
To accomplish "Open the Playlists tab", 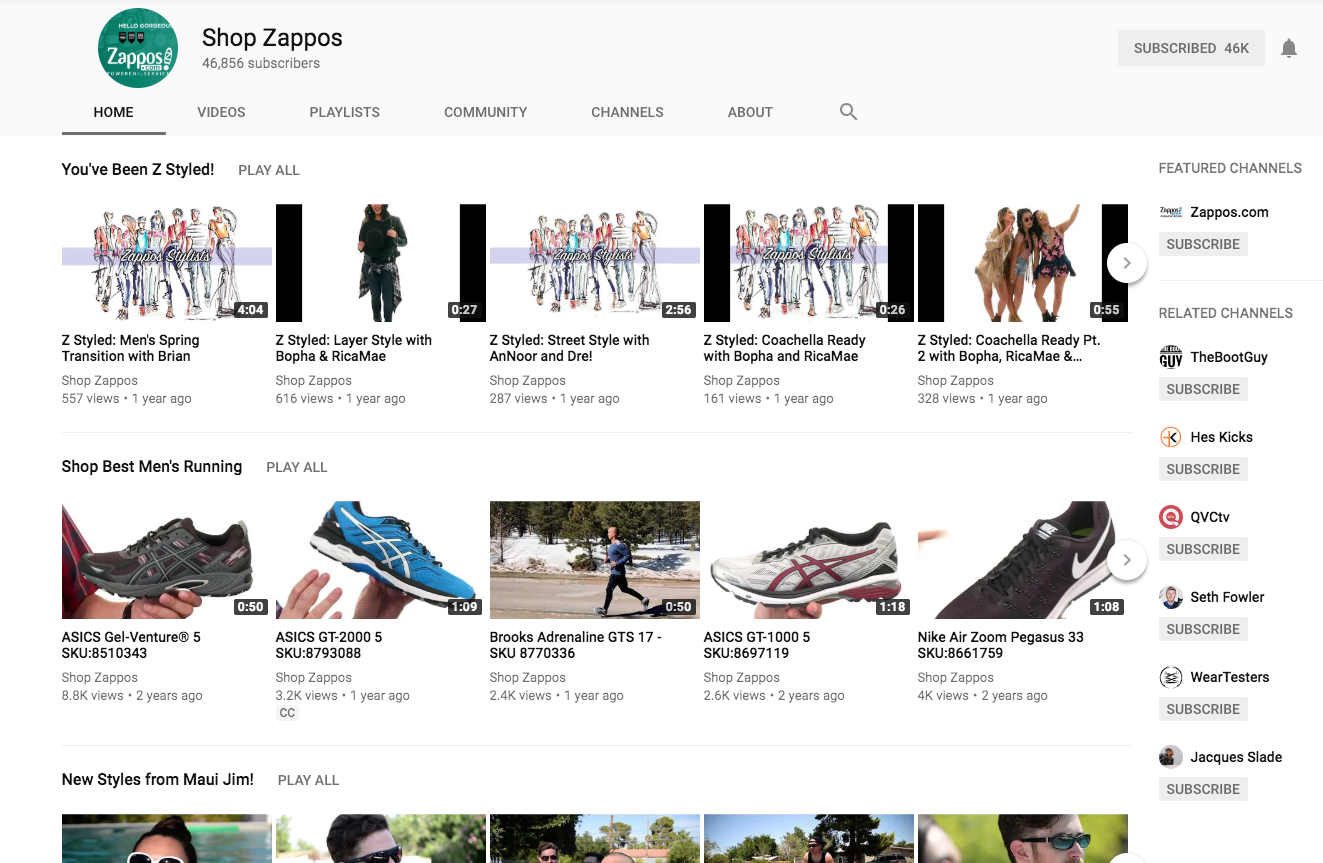I will 345,112.
